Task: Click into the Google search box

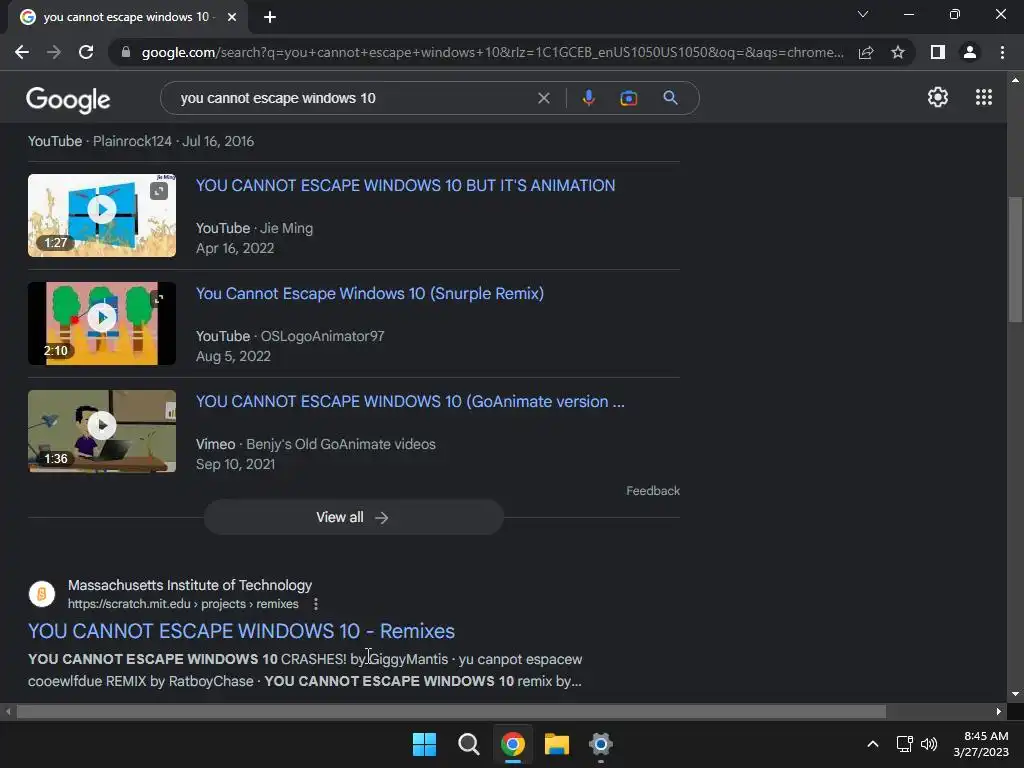Action: pos(353,98)
